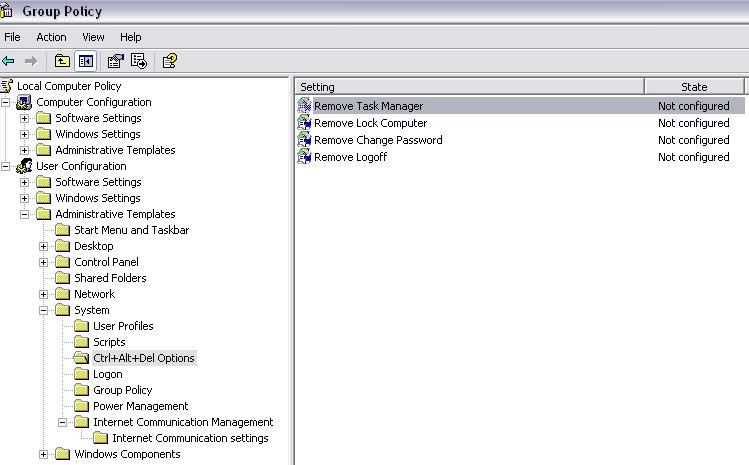
Task: Toggle the Show/Hide Console Tree icon
Action: (86, 61)
